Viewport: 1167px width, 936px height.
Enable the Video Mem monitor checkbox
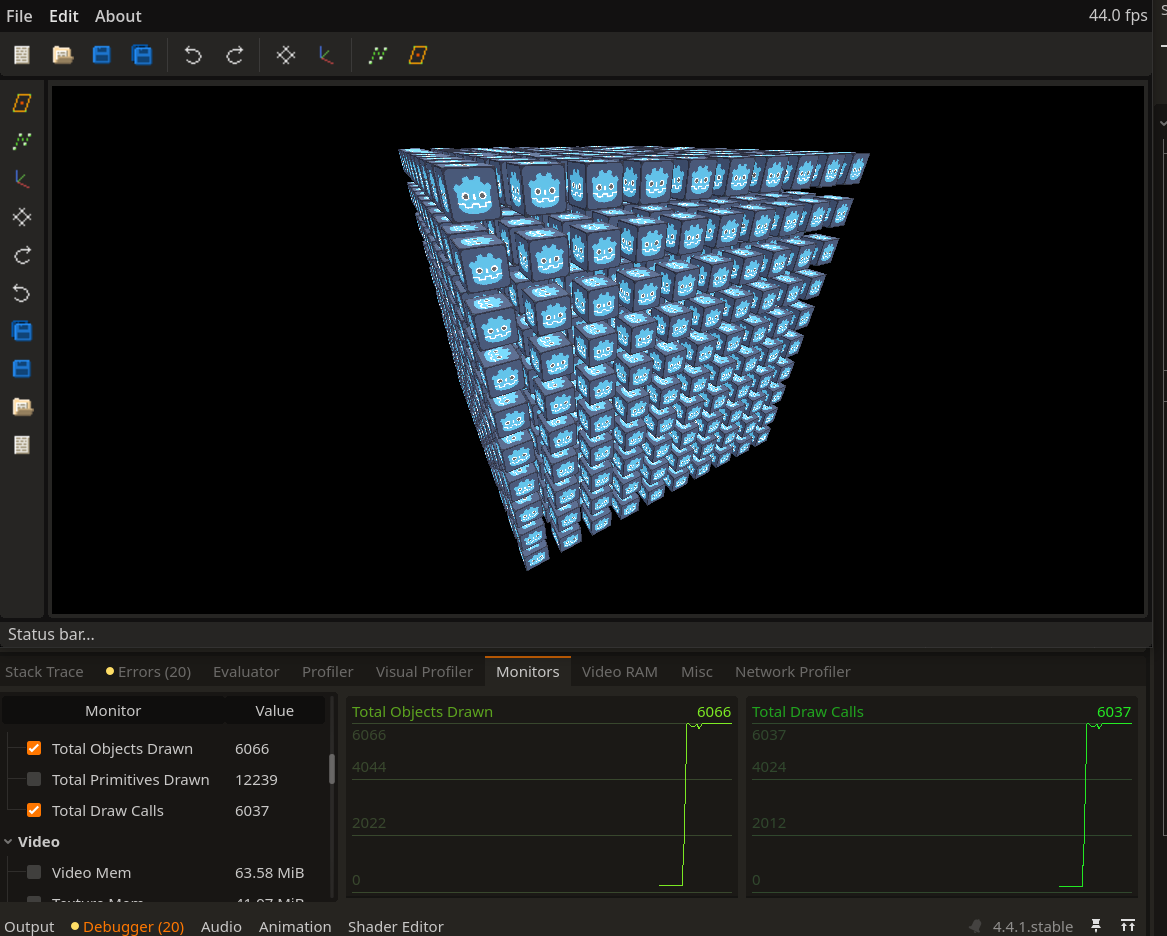[x=34, y=872]
